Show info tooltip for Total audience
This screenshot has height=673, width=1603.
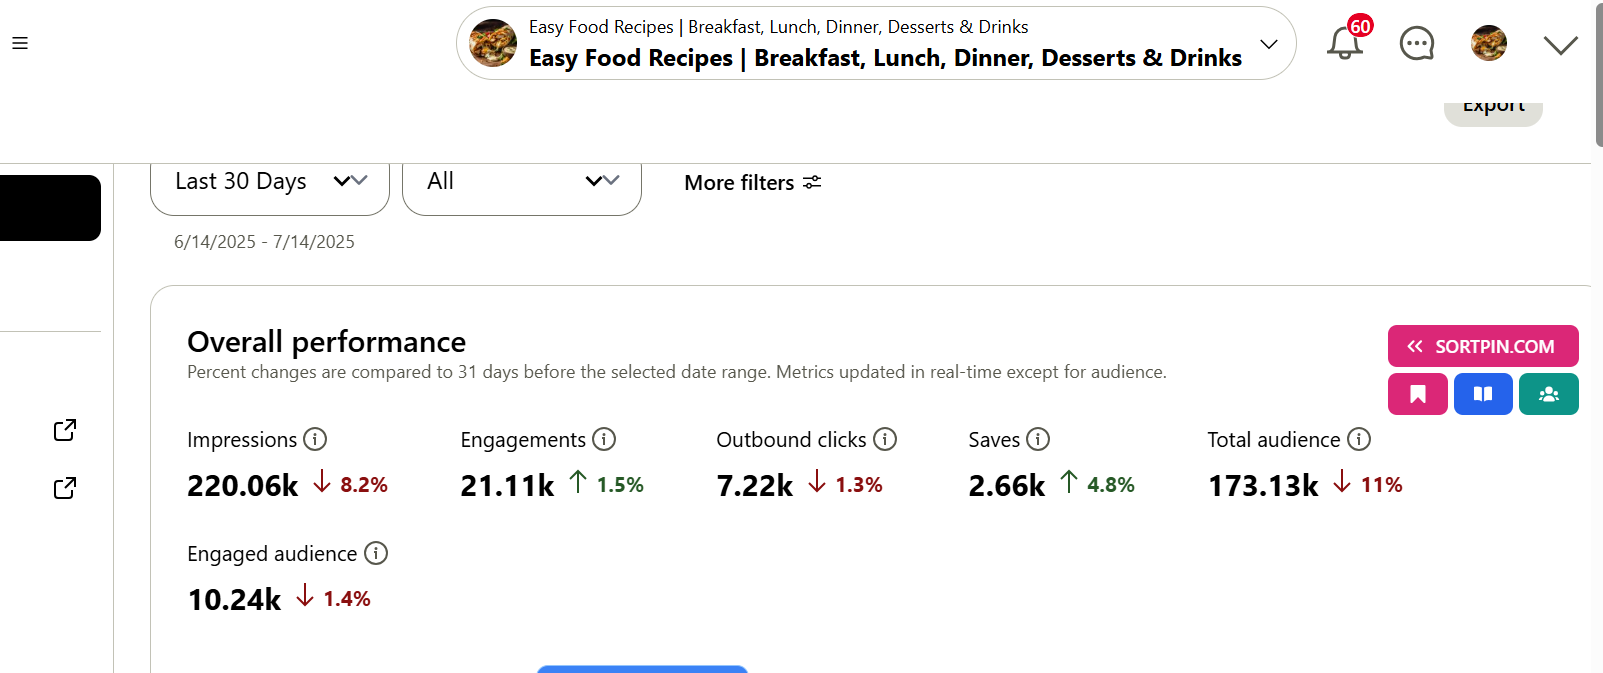click(x=1359, y=439)
